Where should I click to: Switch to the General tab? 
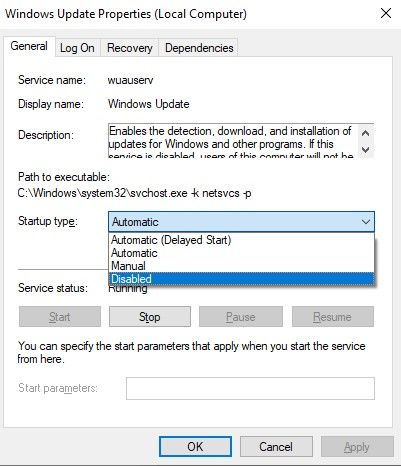tap(29, 46)
